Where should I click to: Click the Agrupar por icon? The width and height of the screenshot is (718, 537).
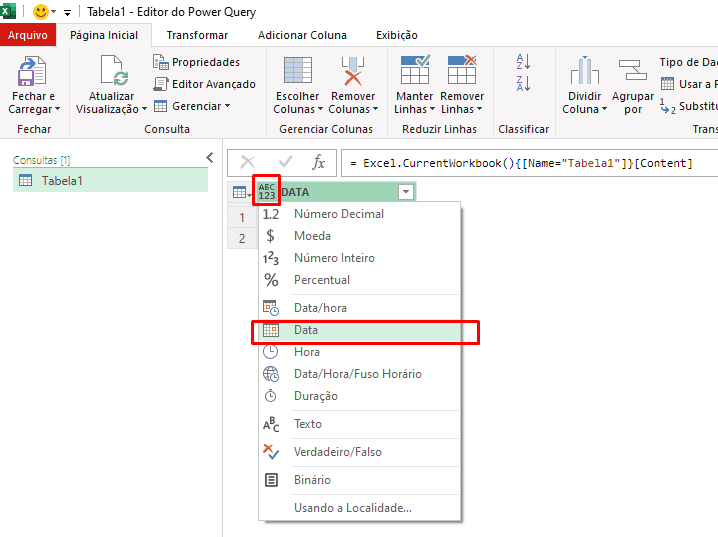point(632,70)
